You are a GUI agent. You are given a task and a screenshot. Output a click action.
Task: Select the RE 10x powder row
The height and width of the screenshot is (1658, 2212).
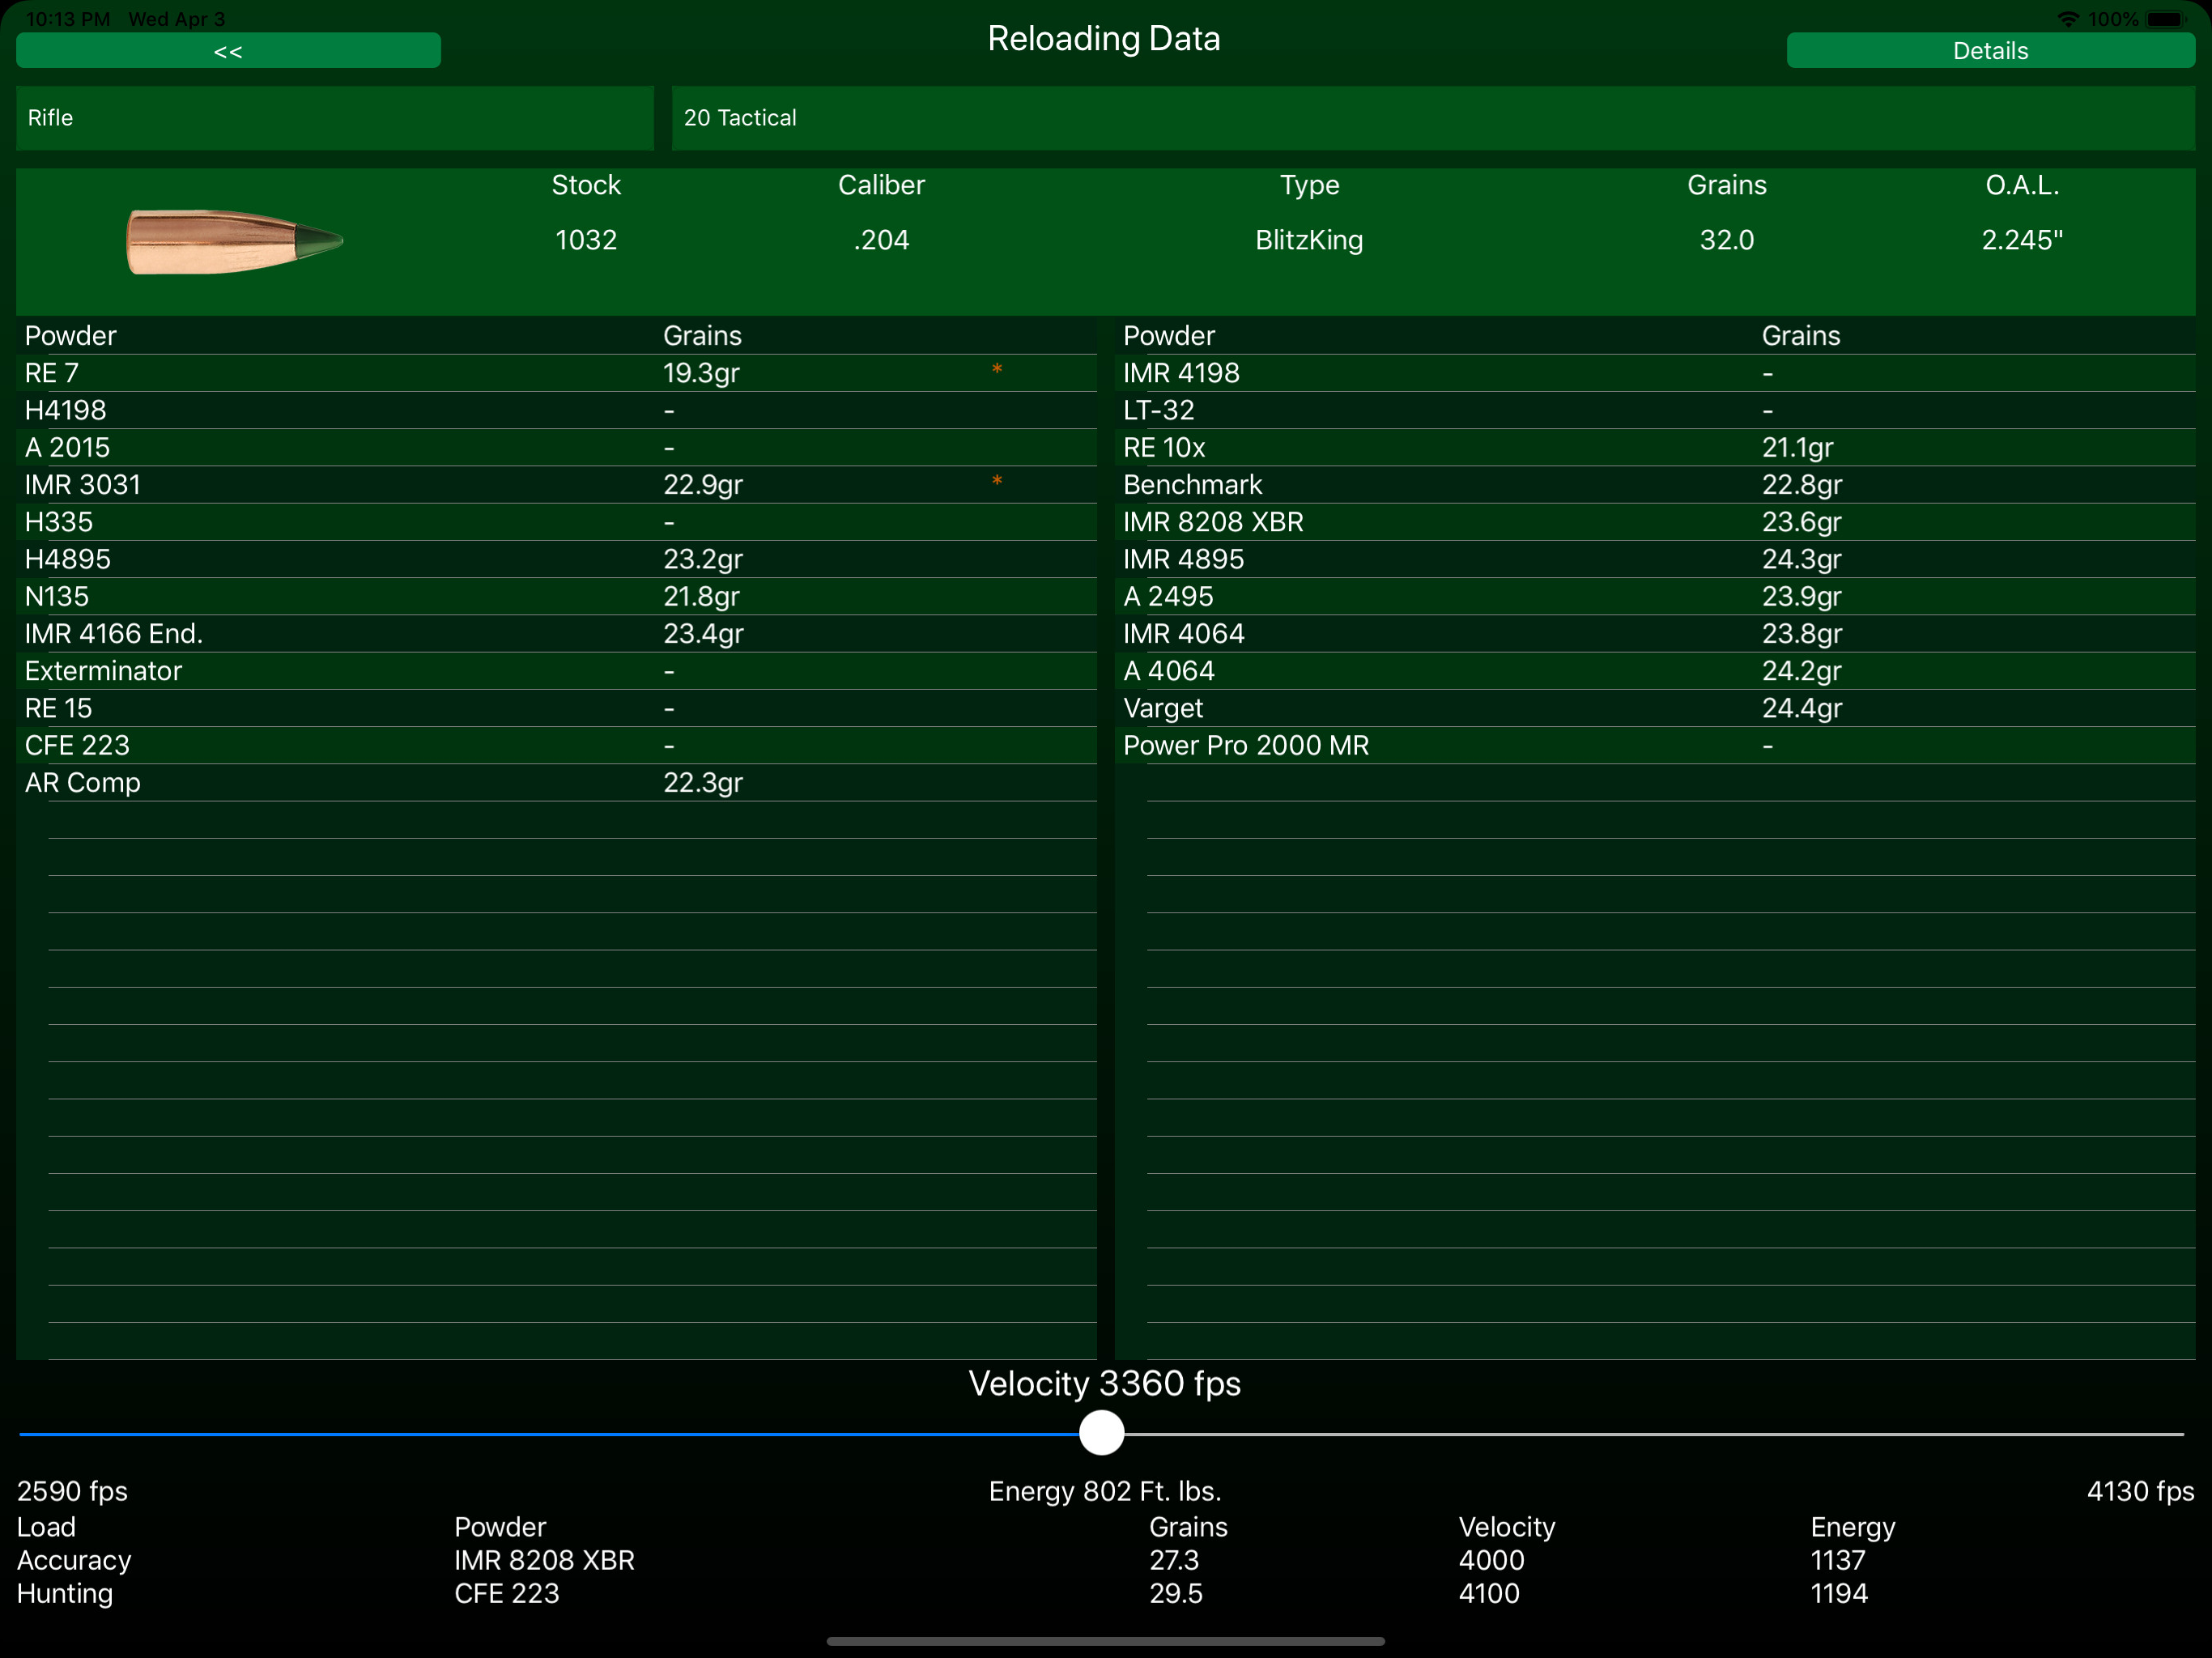coord(1655,447)
